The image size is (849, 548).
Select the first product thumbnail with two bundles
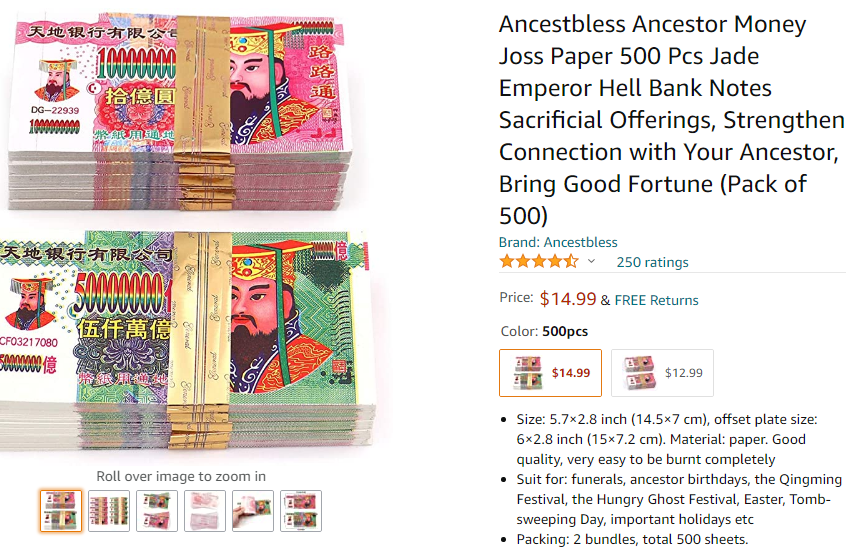point(61,510)
